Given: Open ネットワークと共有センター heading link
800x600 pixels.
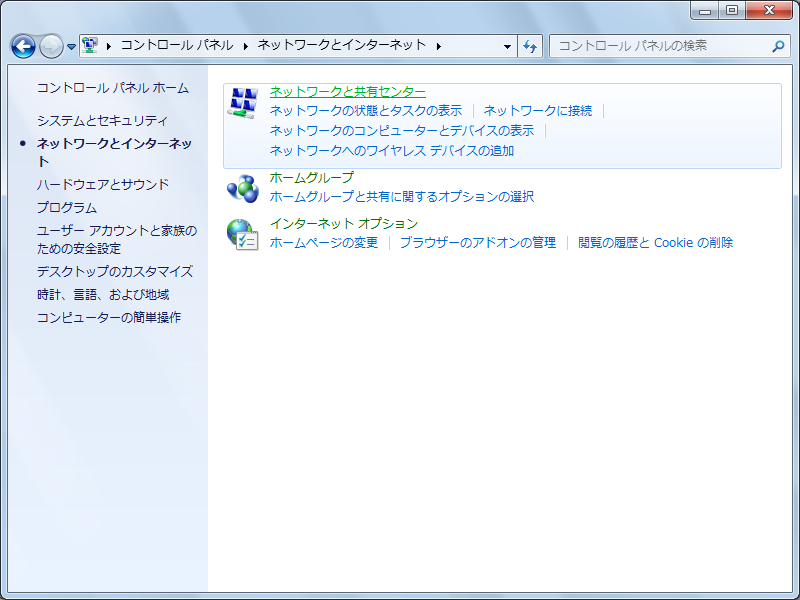Looking at the screenshot, I should point(347,92).
